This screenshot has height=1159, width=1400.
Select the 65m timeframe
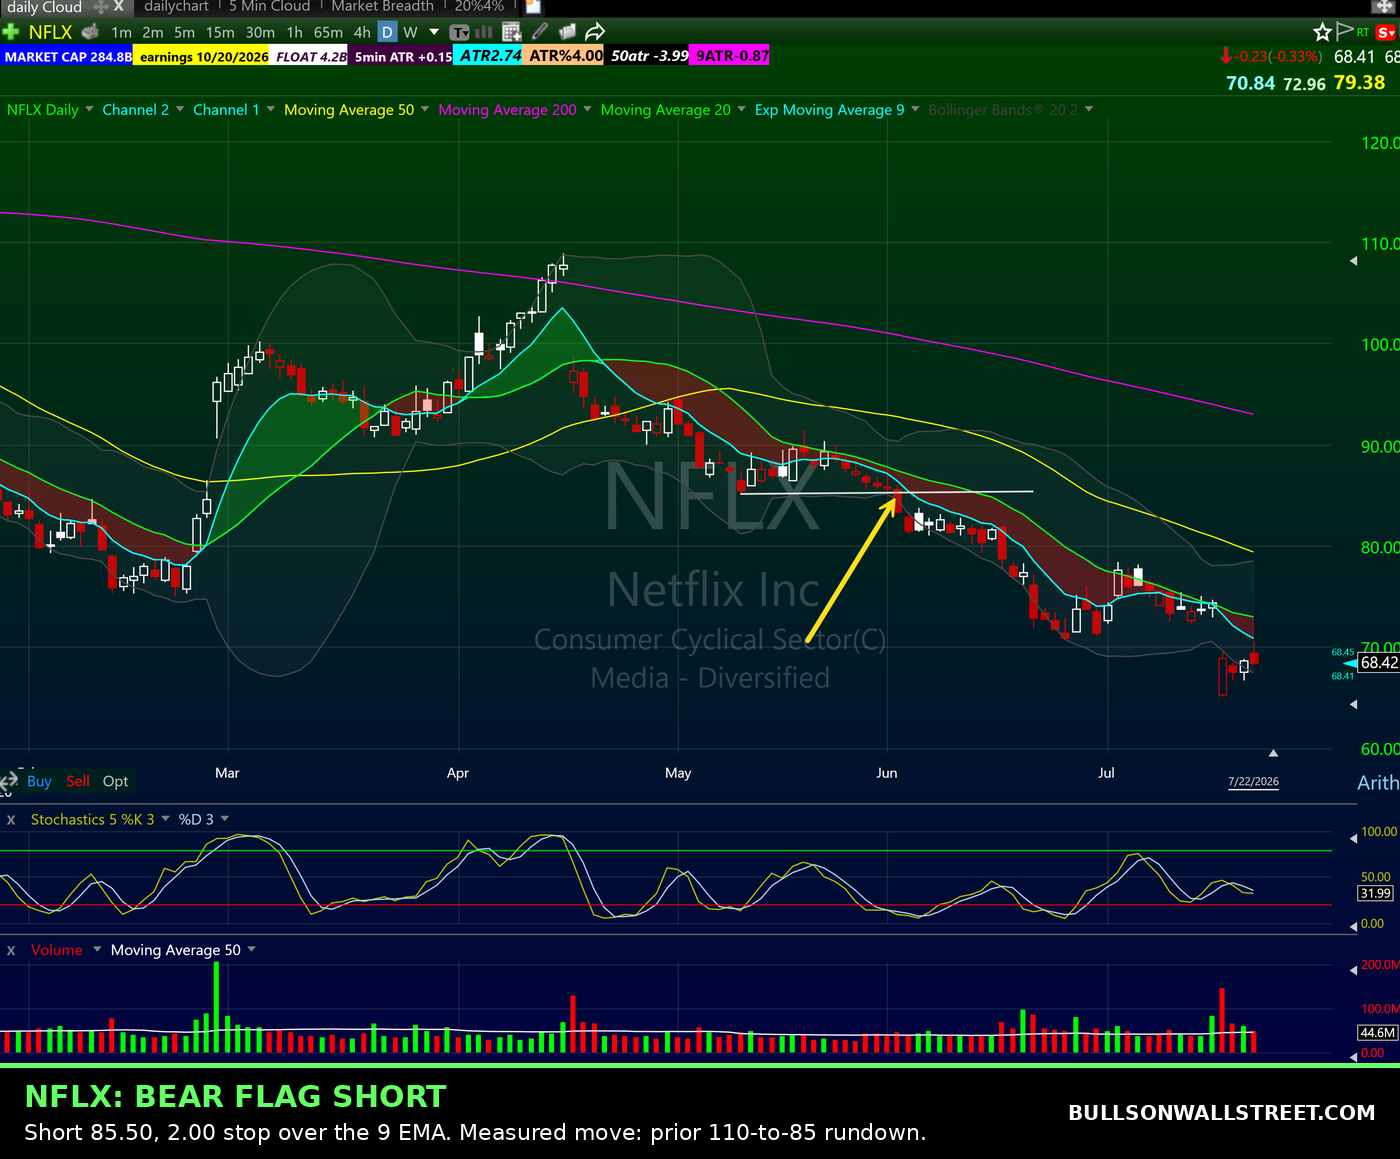[x=328, y=32]
